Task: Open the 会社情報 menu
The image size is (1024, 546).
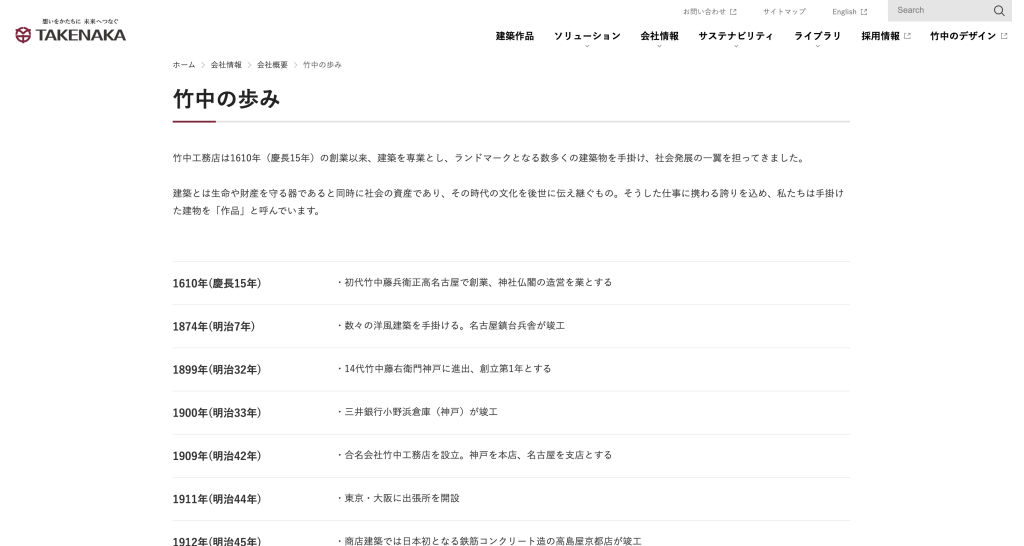Action: pos(660,36)
